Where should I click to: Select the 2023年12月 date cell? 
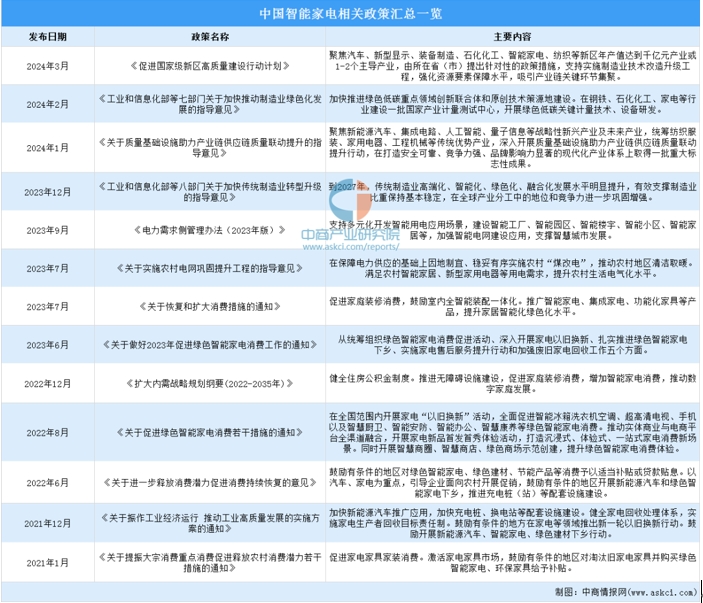point(48,192)
